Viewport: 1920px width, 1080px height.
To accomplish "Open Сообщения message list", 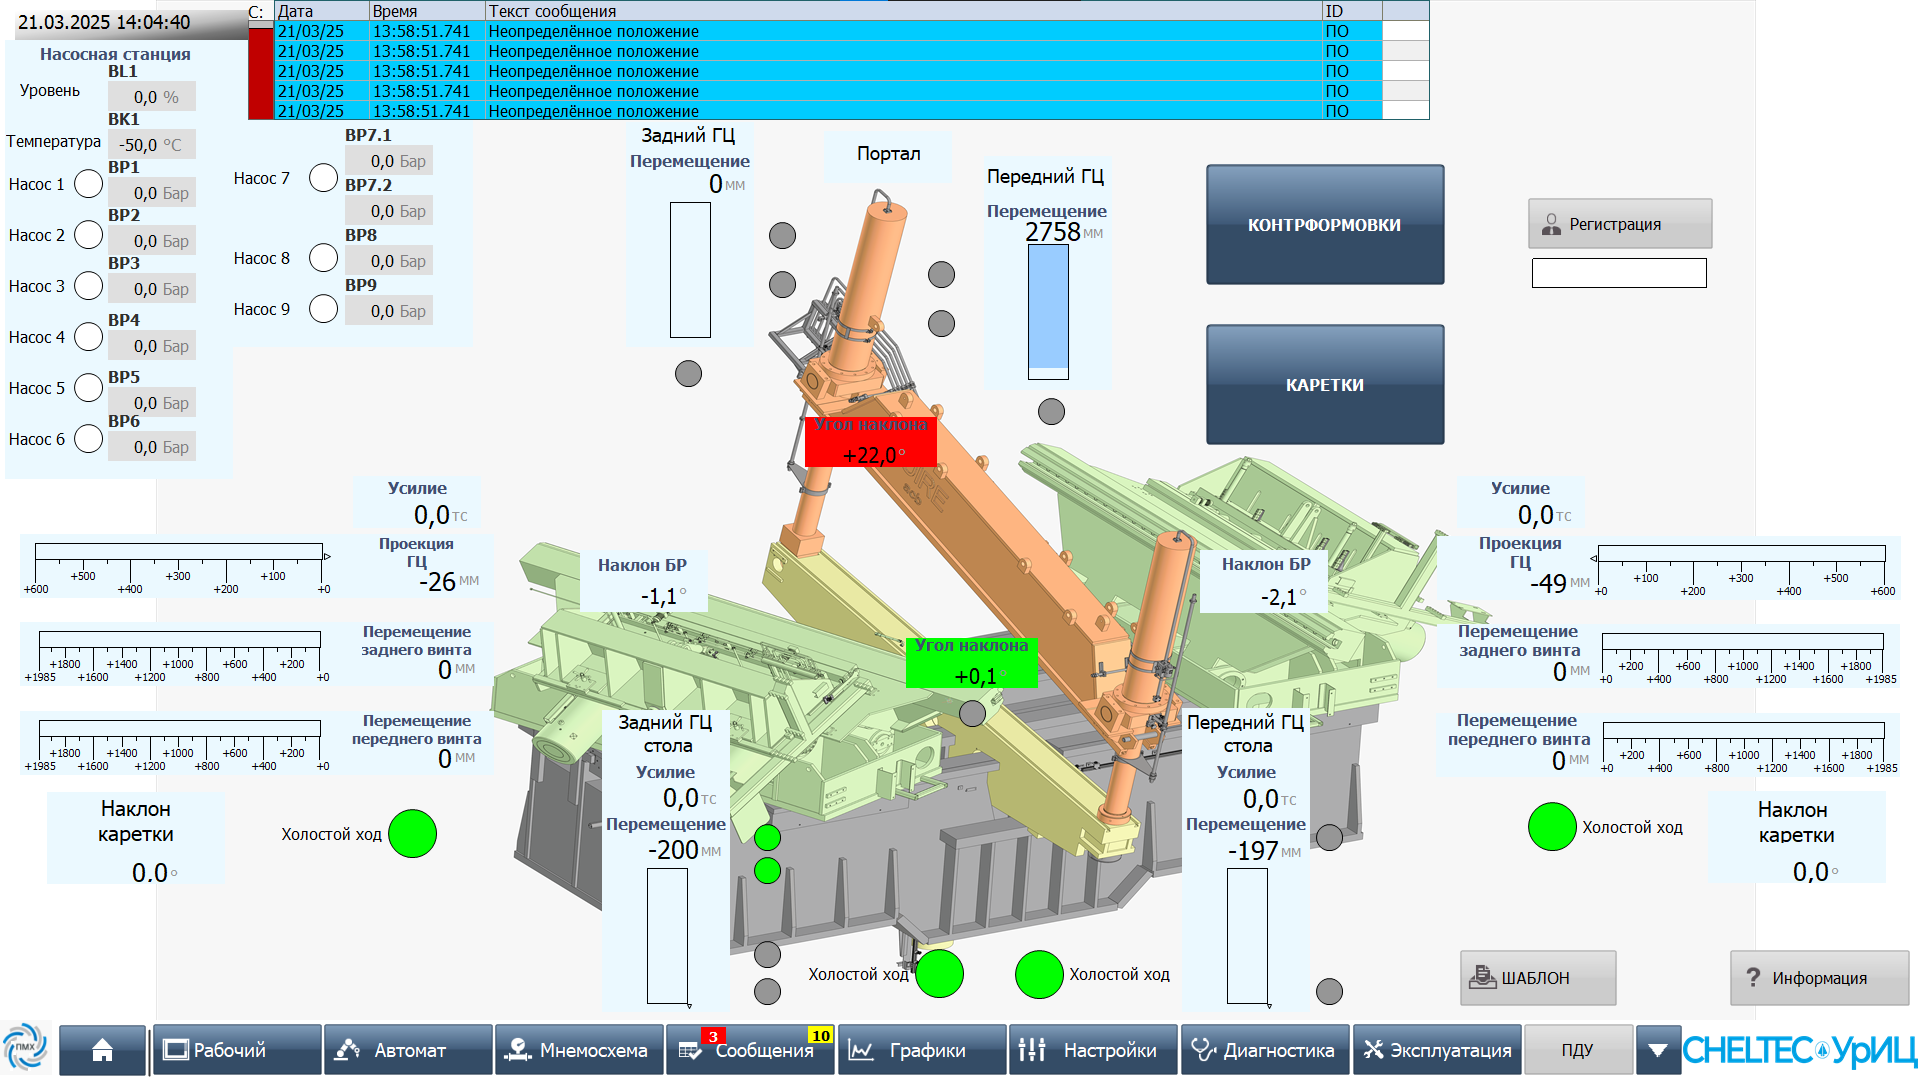I will pyautogui.click(x=750, y=1050).
